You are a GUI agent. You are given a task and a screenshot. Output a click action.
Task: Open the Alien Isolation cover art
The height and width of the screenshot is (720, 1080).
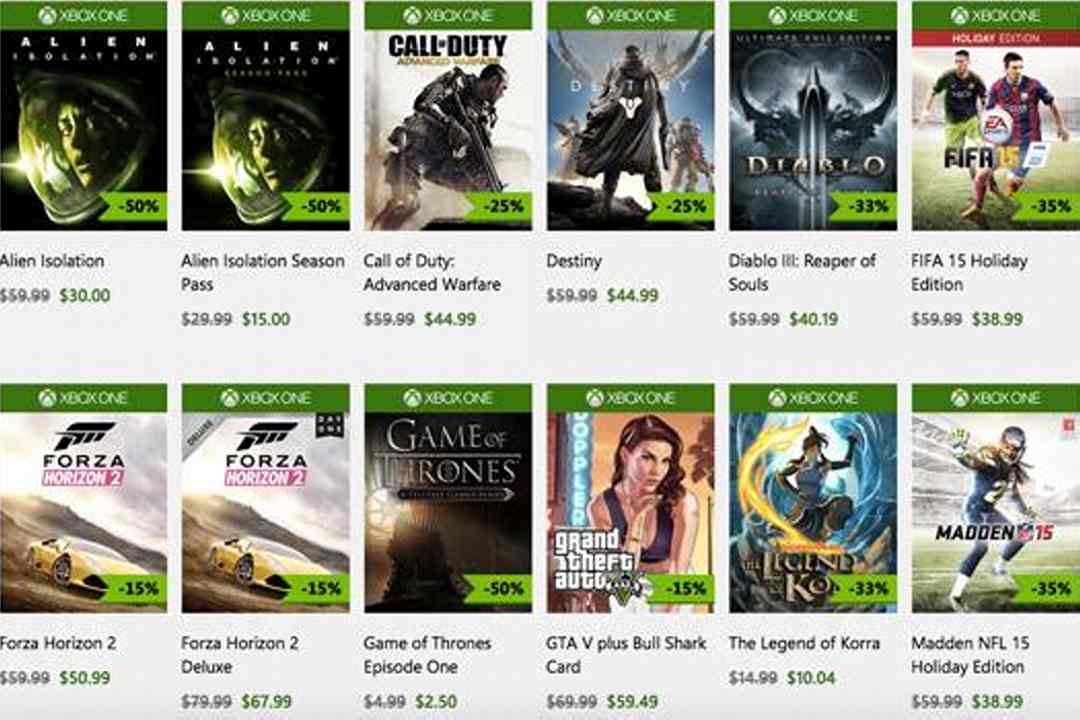point(83,130)
